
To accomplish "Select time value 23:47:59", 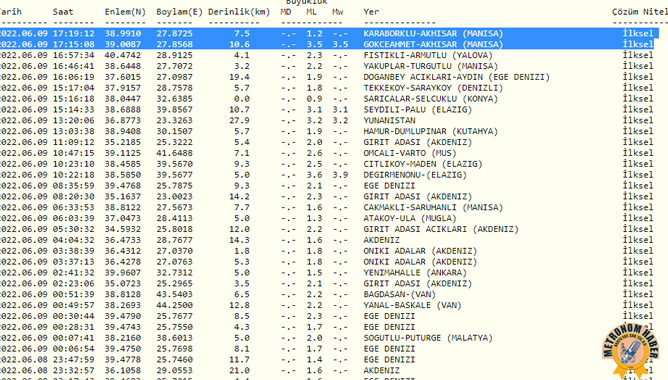I will click(x=73, y=360).
